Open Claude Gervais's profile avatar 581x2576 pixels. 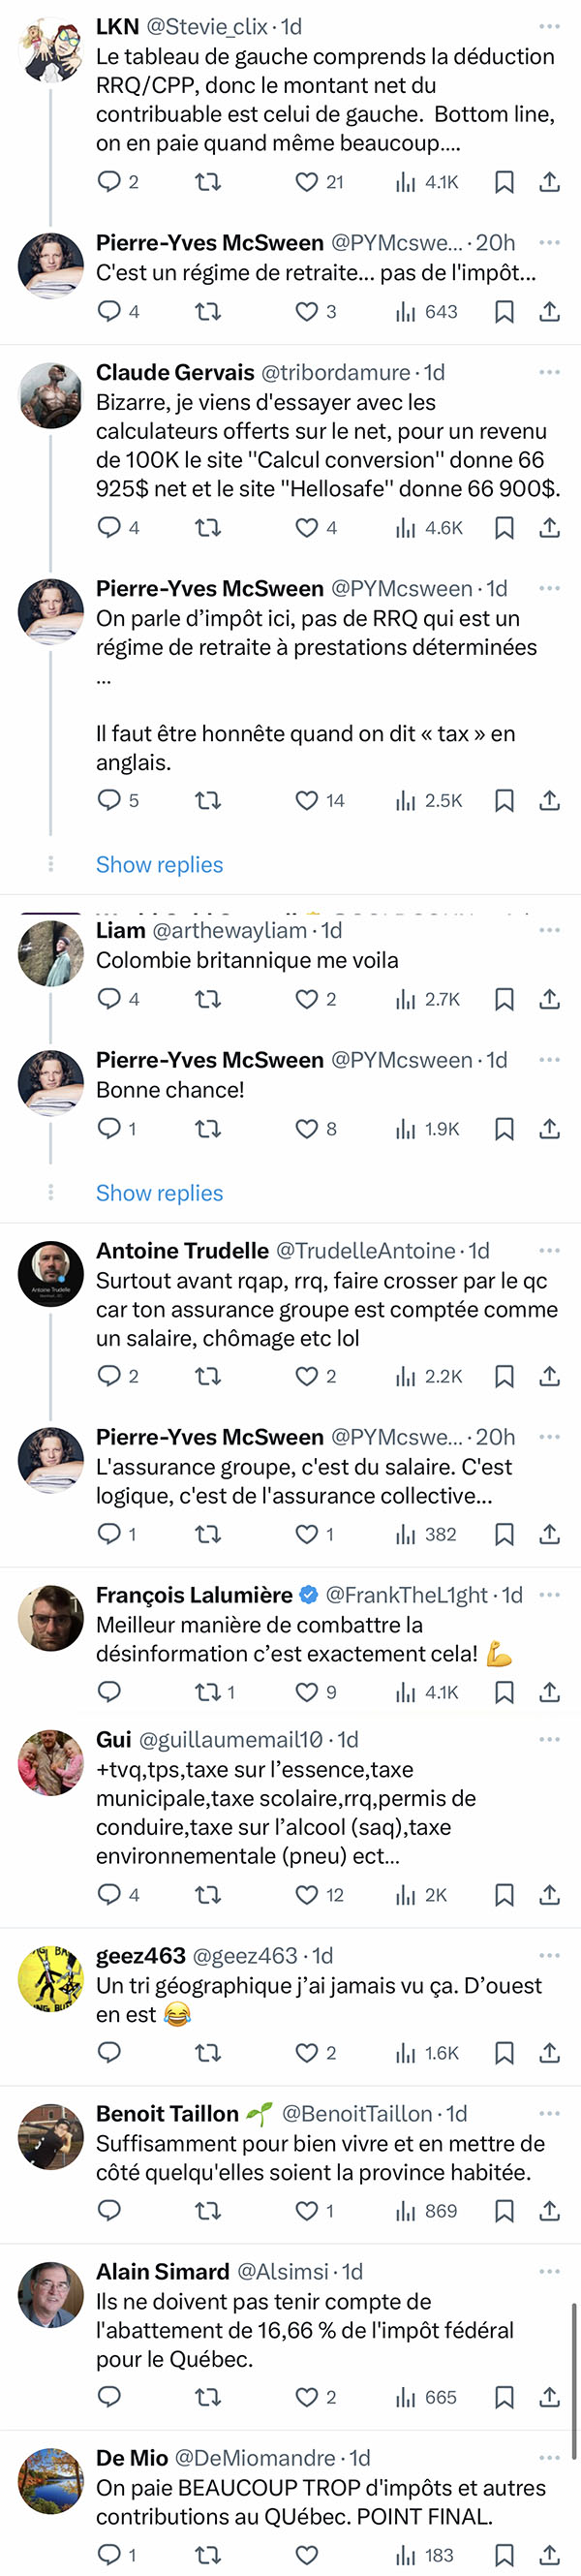[51, 396]
